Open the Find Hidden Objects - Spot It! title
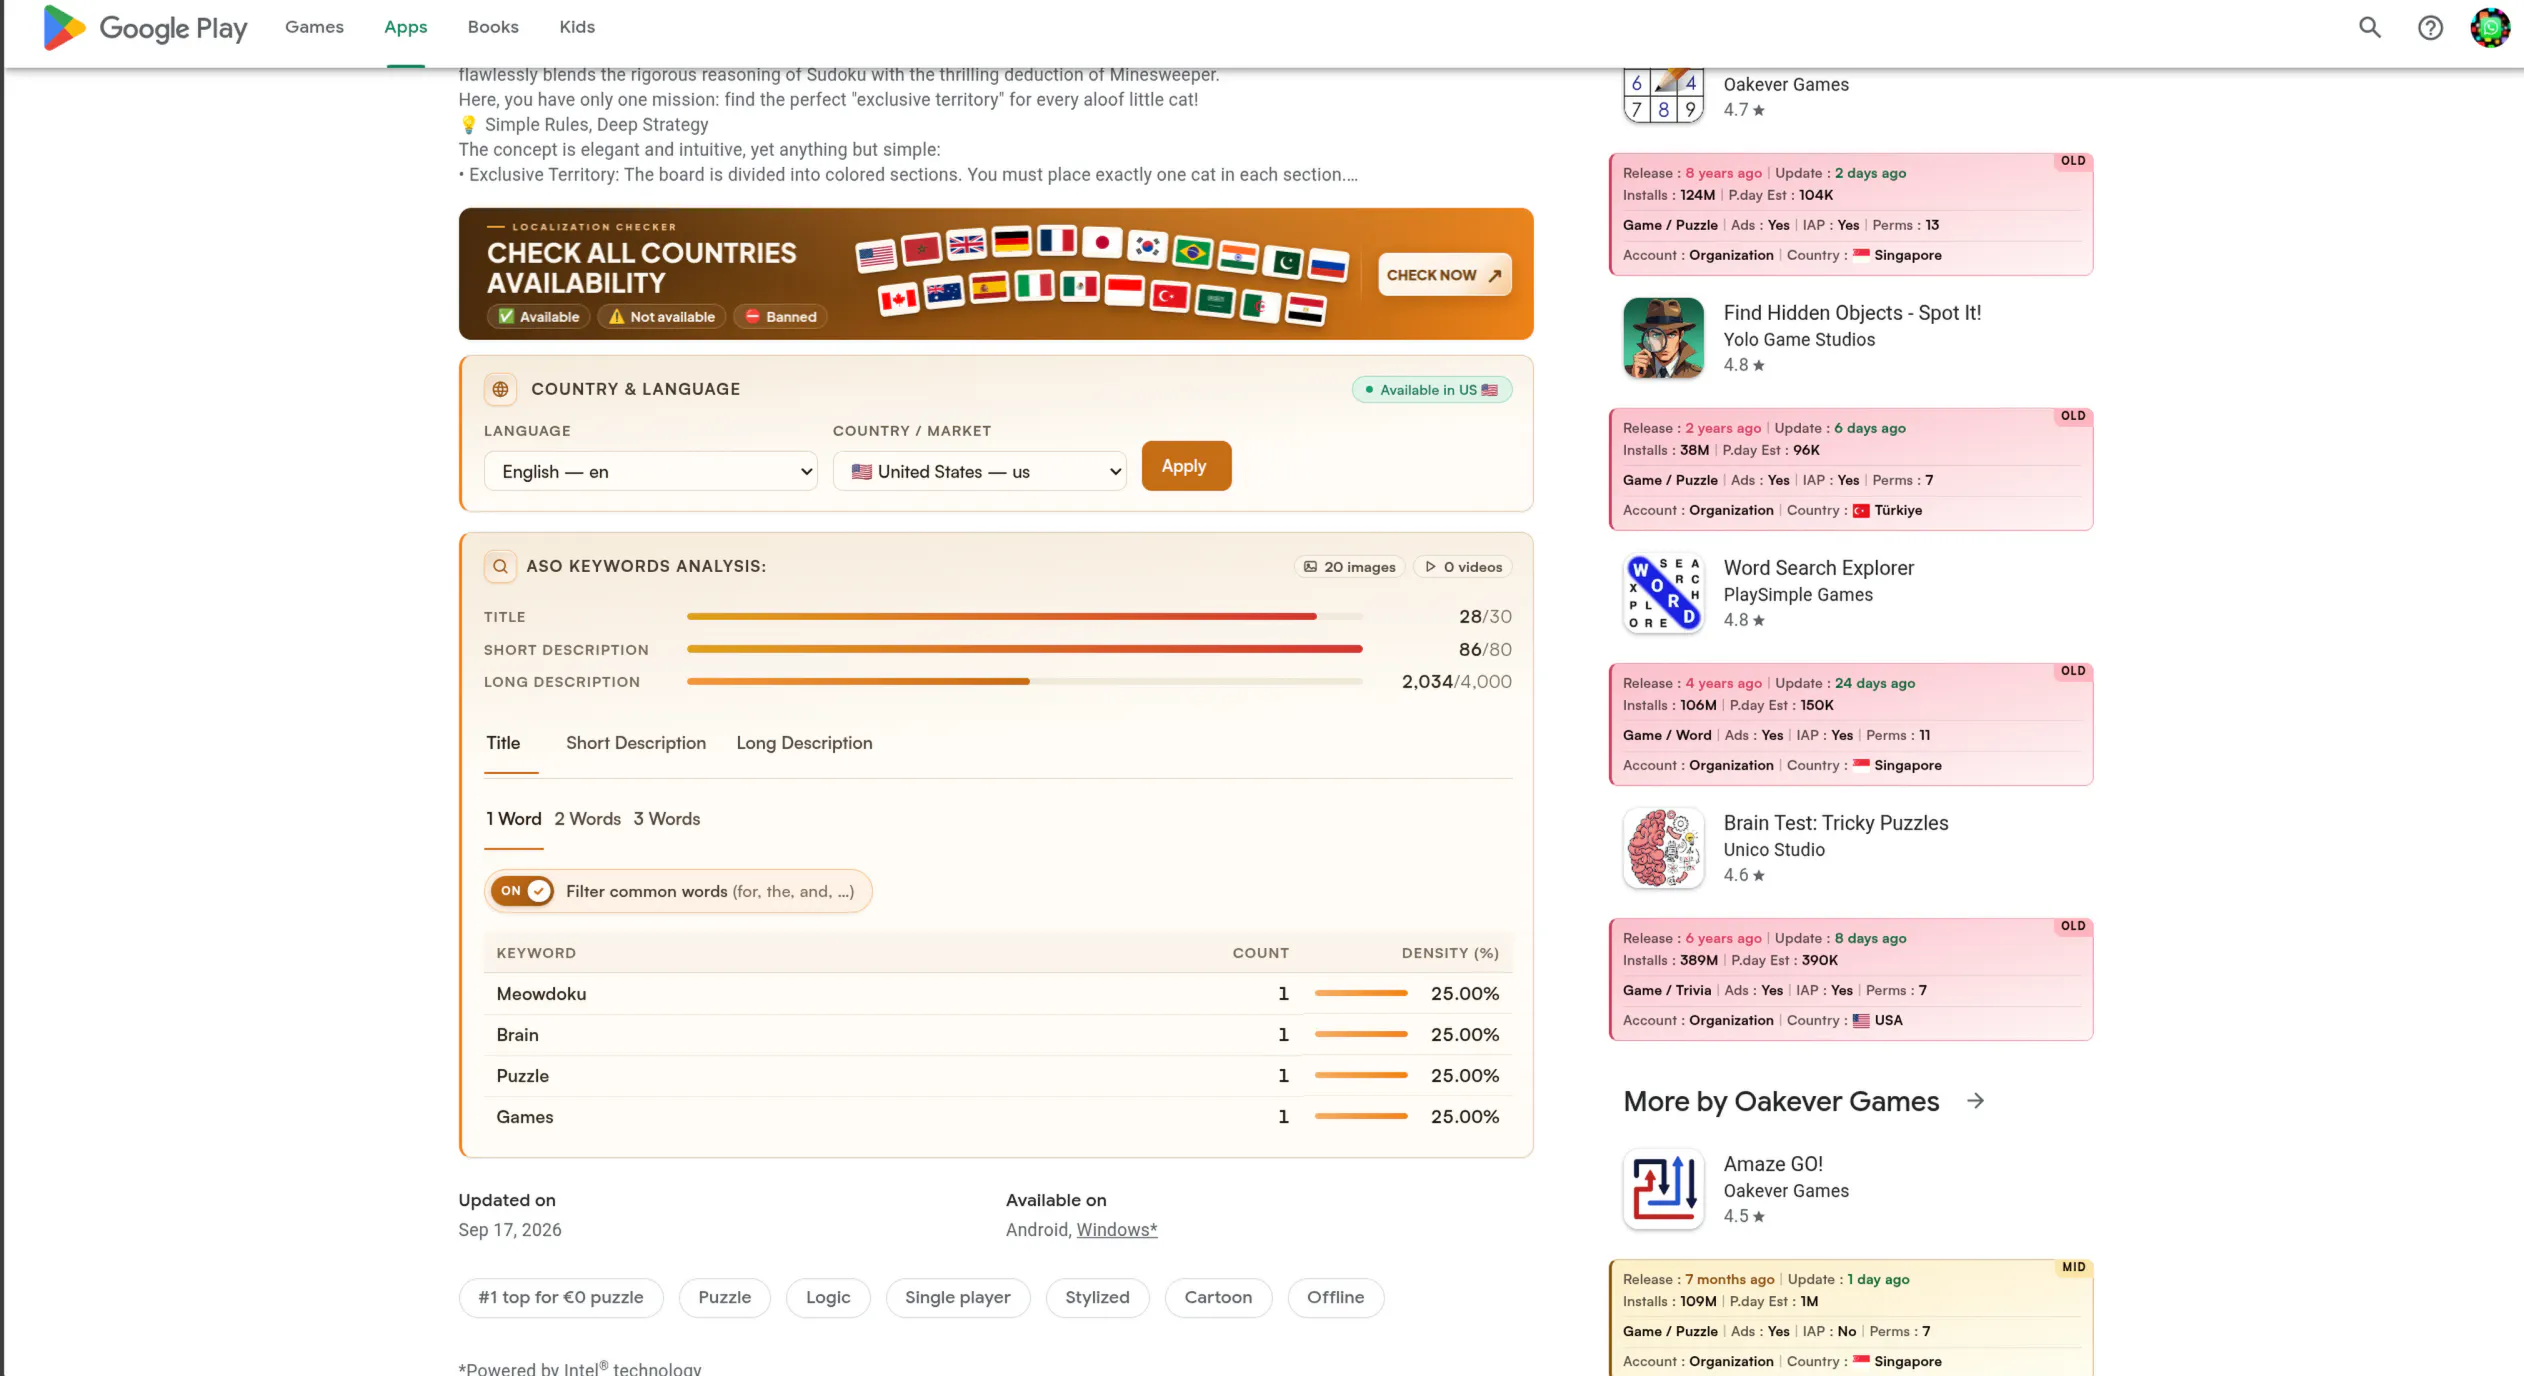The height and width of the screenshot is (1376, 2524). [1852, 313]
